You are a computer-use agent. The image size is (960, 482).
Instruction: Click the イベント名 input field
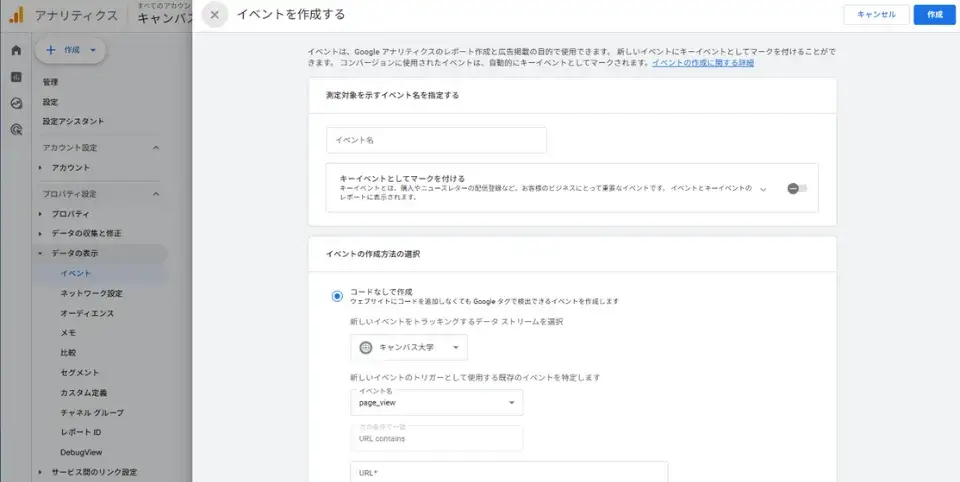pyautogui.click(x=437, y=140)
